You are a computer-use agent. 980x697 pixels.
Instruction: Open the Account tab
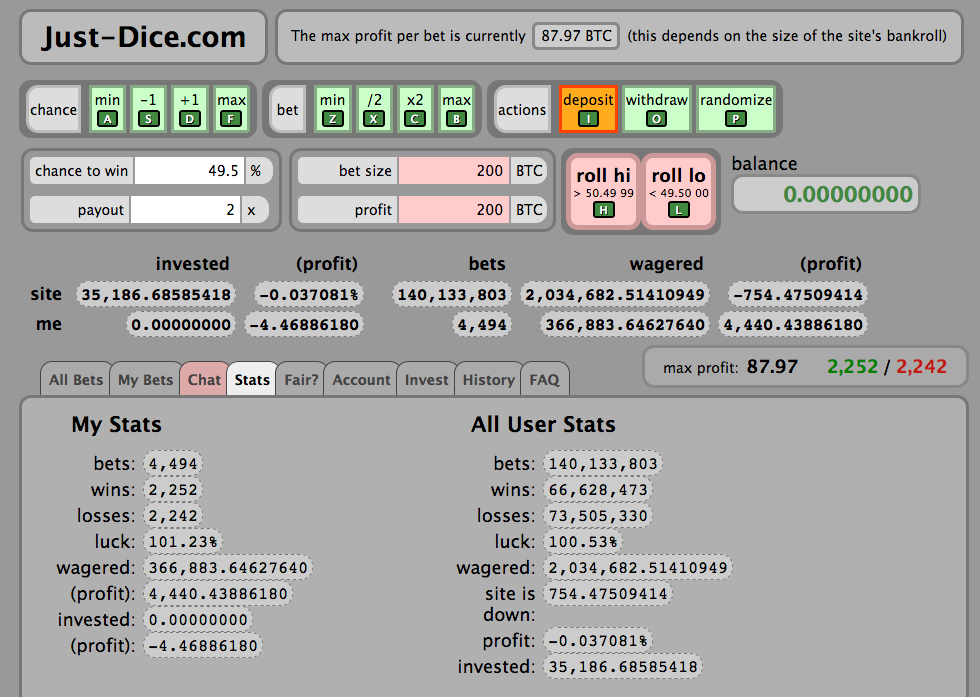point(361,379)
